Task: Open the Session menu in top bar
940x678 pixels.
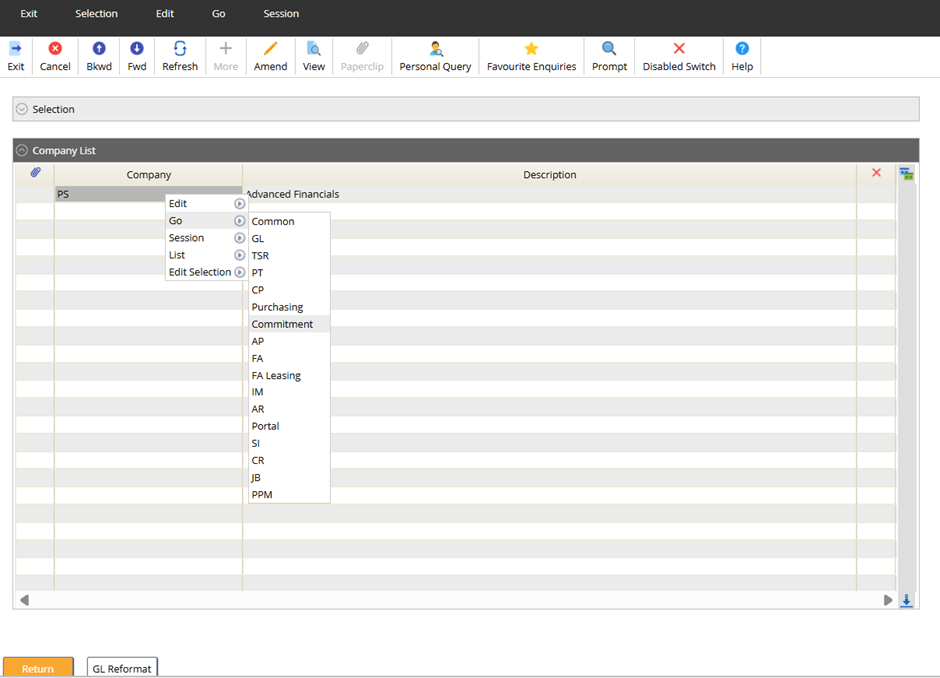Action: [x=281, y=14]
